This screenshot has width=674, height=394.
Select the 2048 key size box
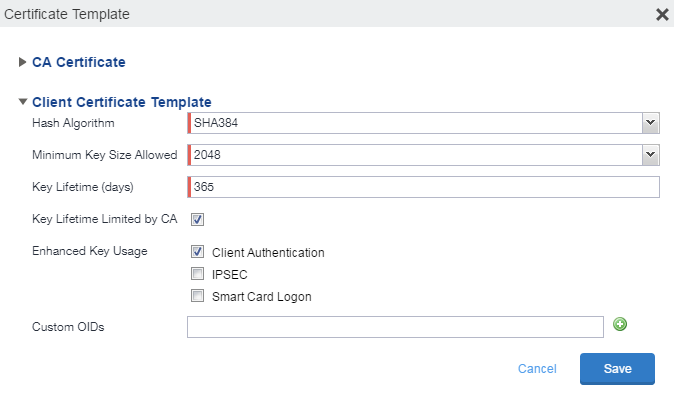point(415,155)
